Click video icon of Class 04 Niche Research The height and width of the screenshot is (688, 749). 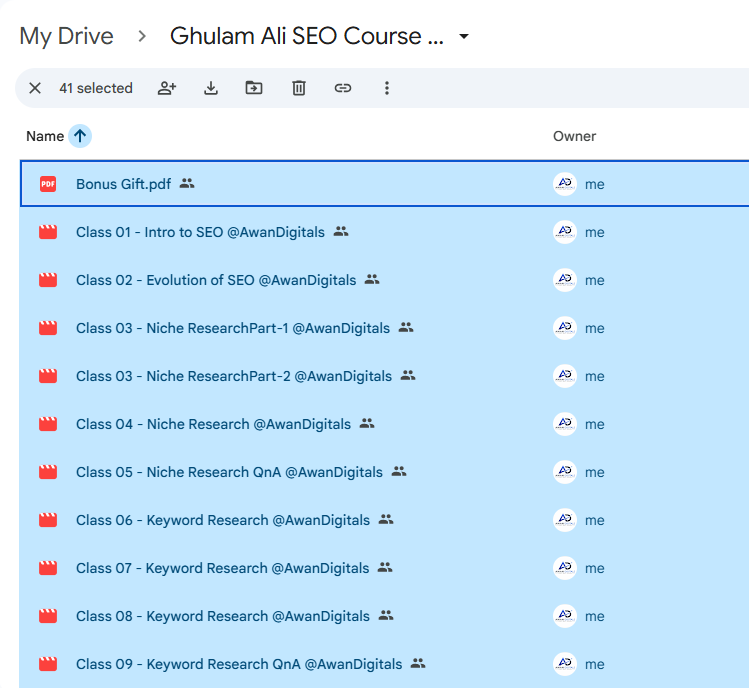[x=48, y=424]
